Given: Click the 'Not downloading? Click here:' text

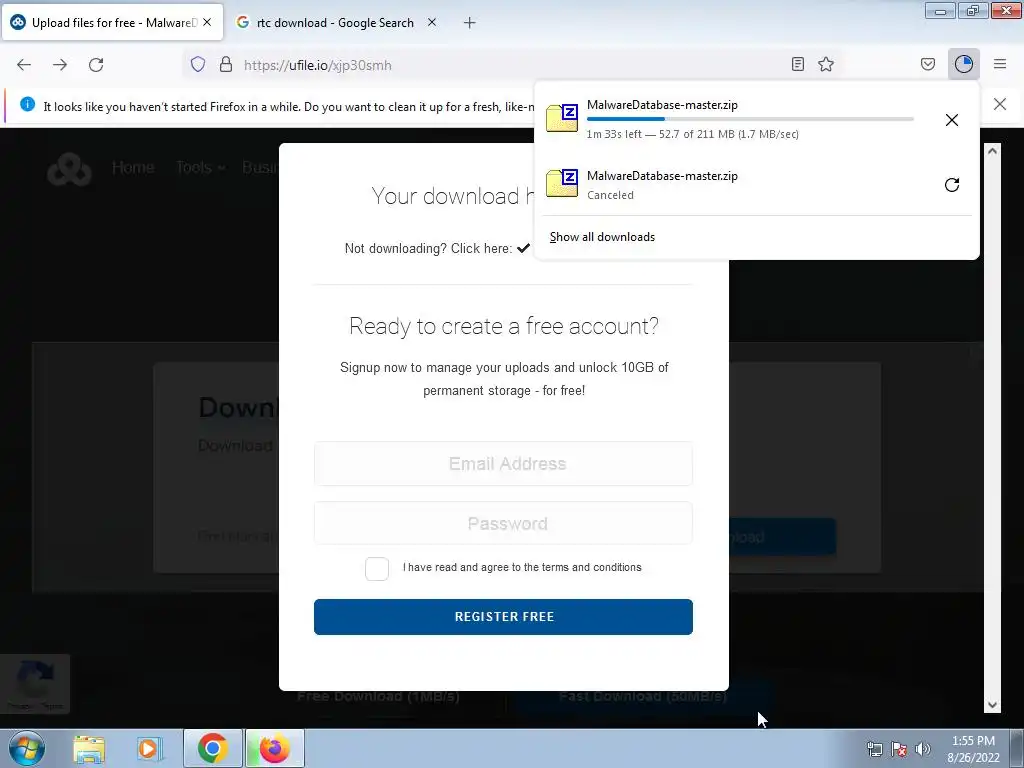Looking at the screenshot, I should click(x=428, y=249).
